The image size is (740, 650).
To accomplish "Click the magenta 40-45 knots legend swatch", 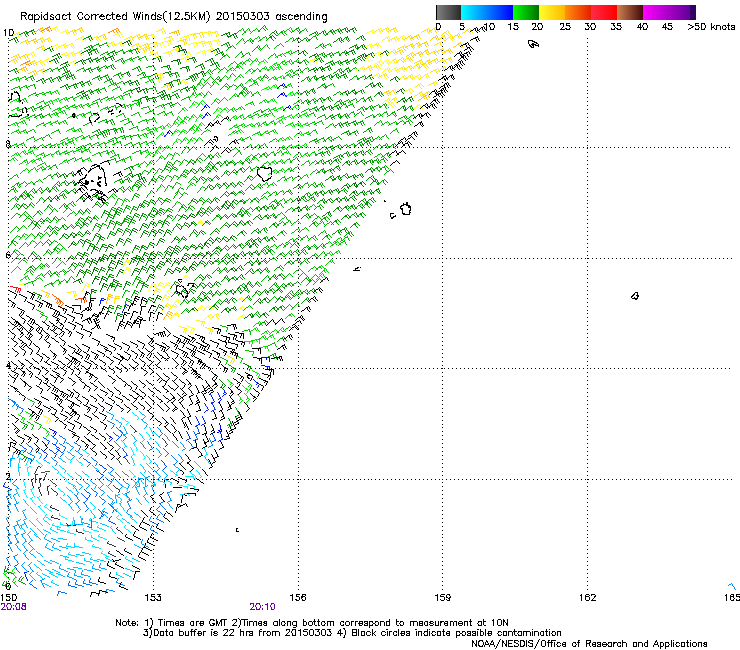I will click(x=656, y=12).
